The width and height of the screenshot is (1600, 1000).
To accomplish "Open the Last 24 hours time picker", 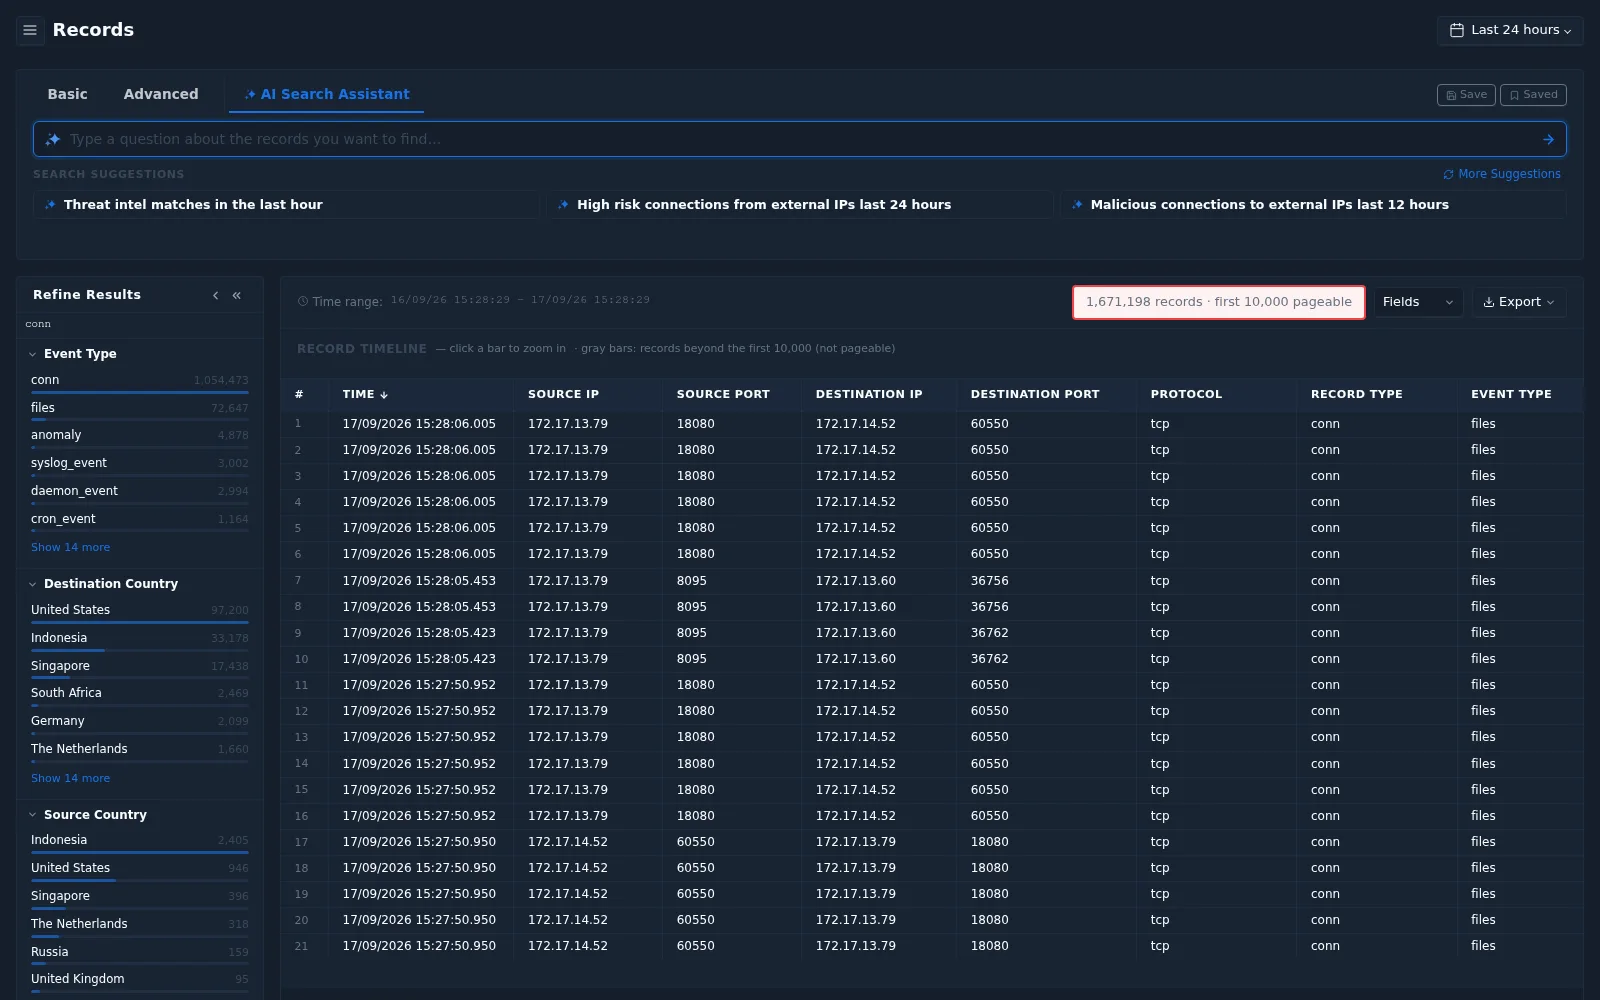I will (1510, 30).
